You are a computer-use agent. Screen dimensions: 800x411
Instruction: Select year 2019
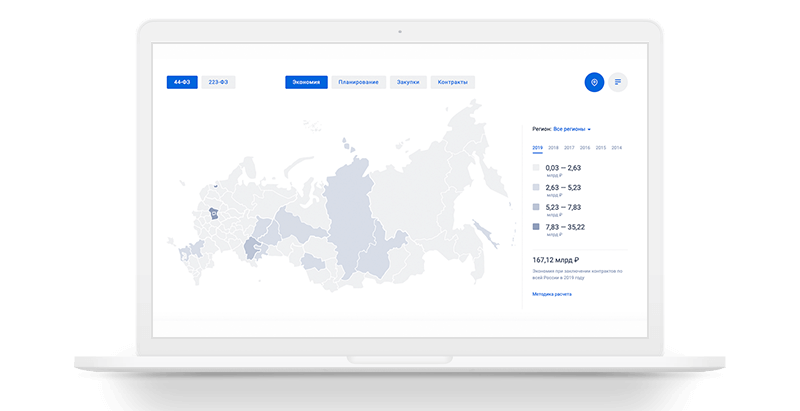(537, 148)
